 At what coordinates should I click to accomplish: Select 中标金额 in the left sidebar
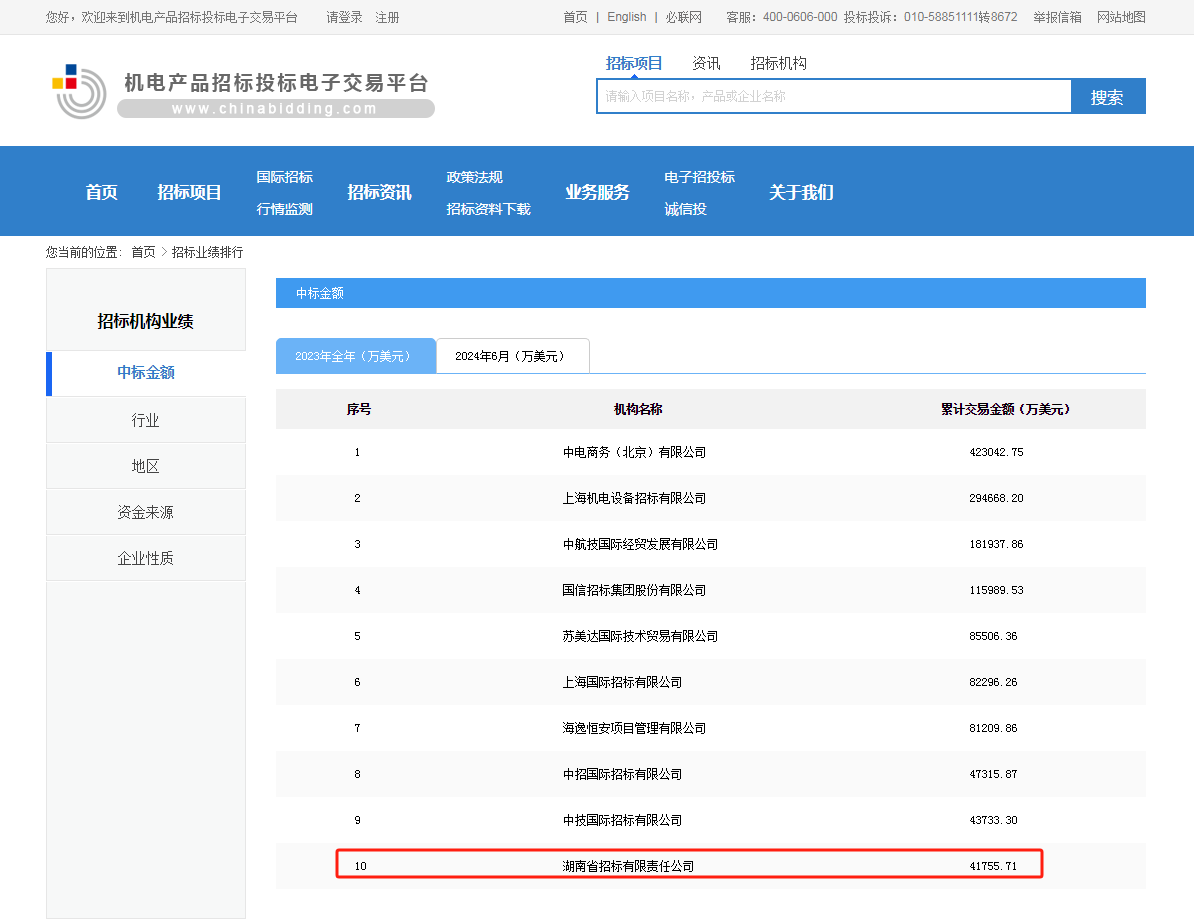pyautogui.click(x=146, y=372)
